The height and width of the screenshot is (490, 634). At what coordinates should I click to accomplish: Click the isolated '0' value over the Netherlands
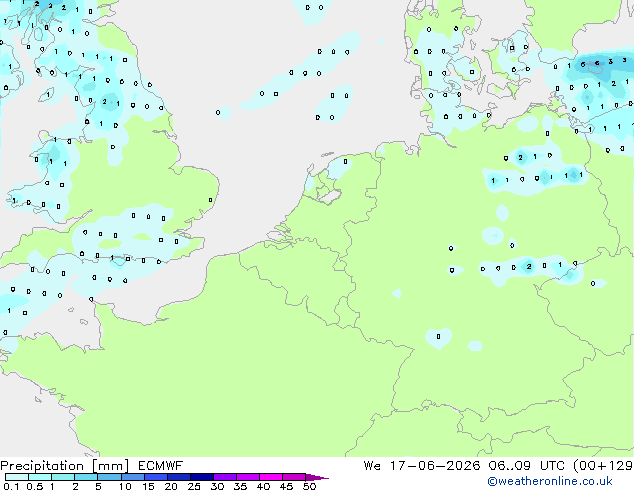coord(345,162)
